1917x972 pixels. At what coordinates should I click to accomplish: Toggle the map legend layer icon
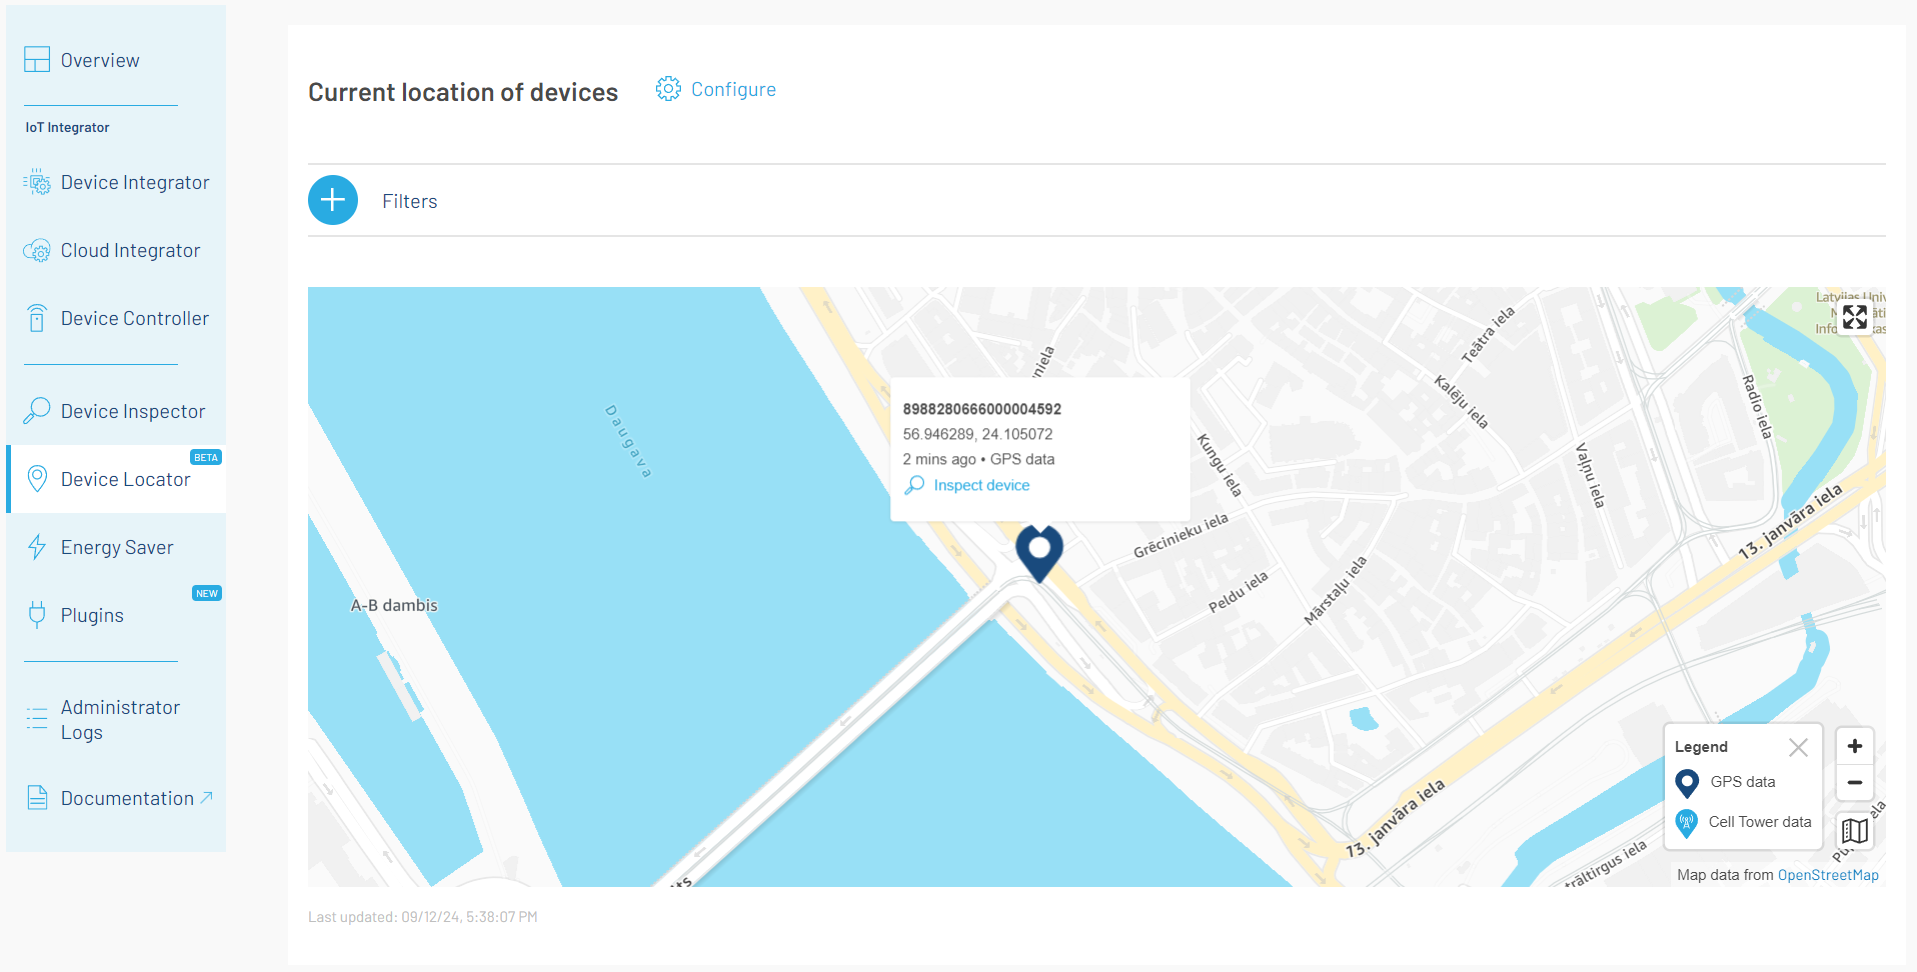click(1854, 830)
